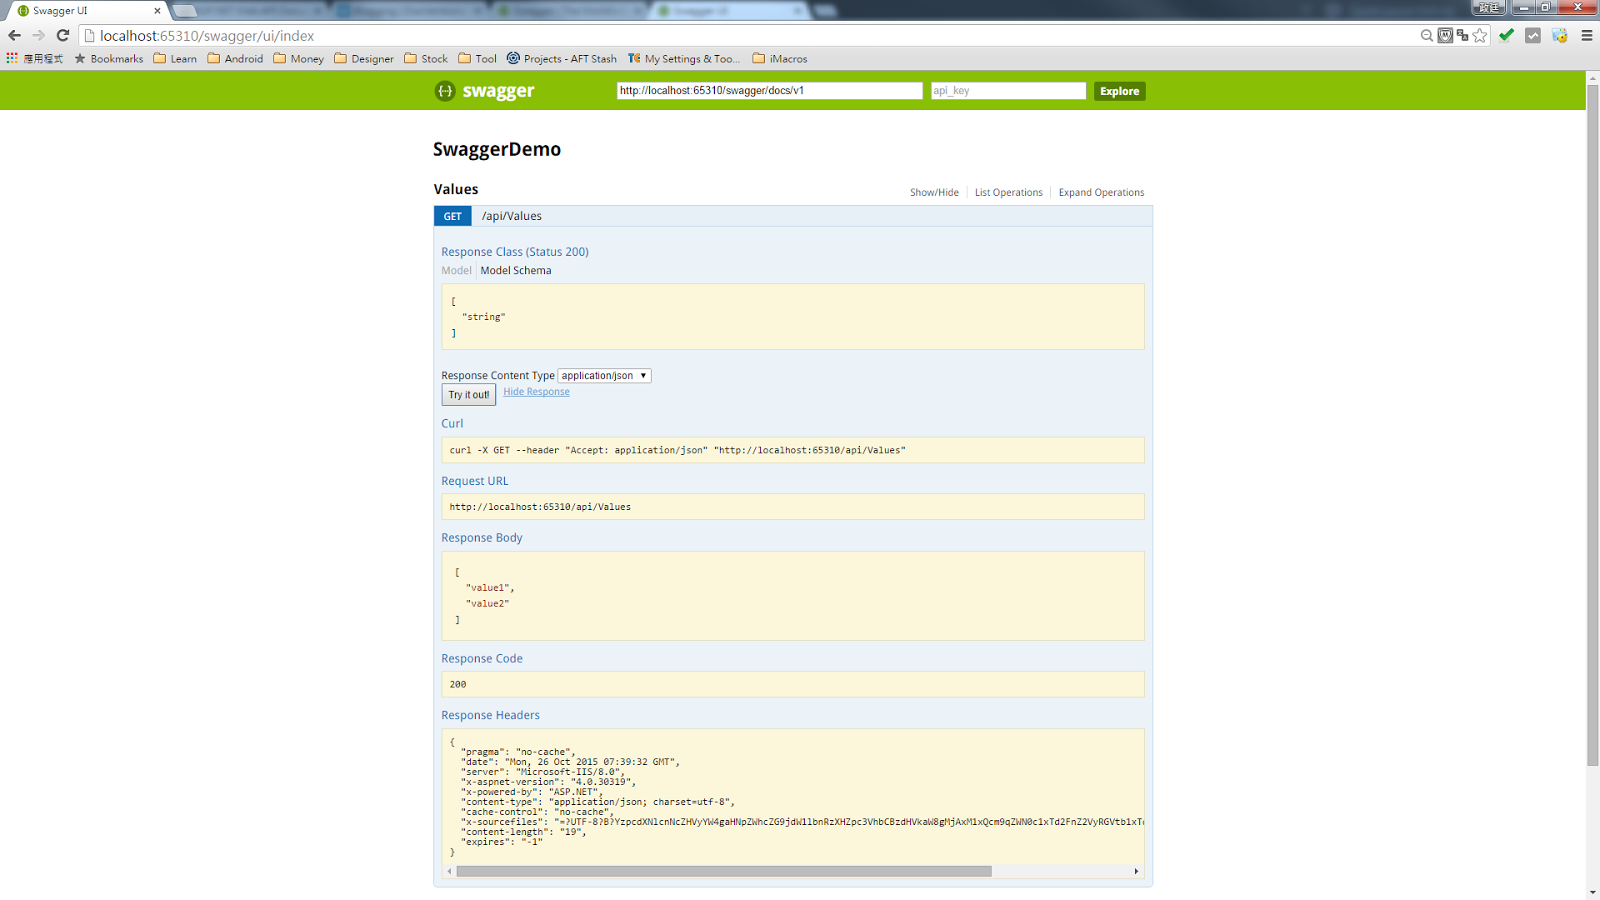1600x900 pixels.
Task: Switch to the Model view
Action: click(x=456, y=271)
